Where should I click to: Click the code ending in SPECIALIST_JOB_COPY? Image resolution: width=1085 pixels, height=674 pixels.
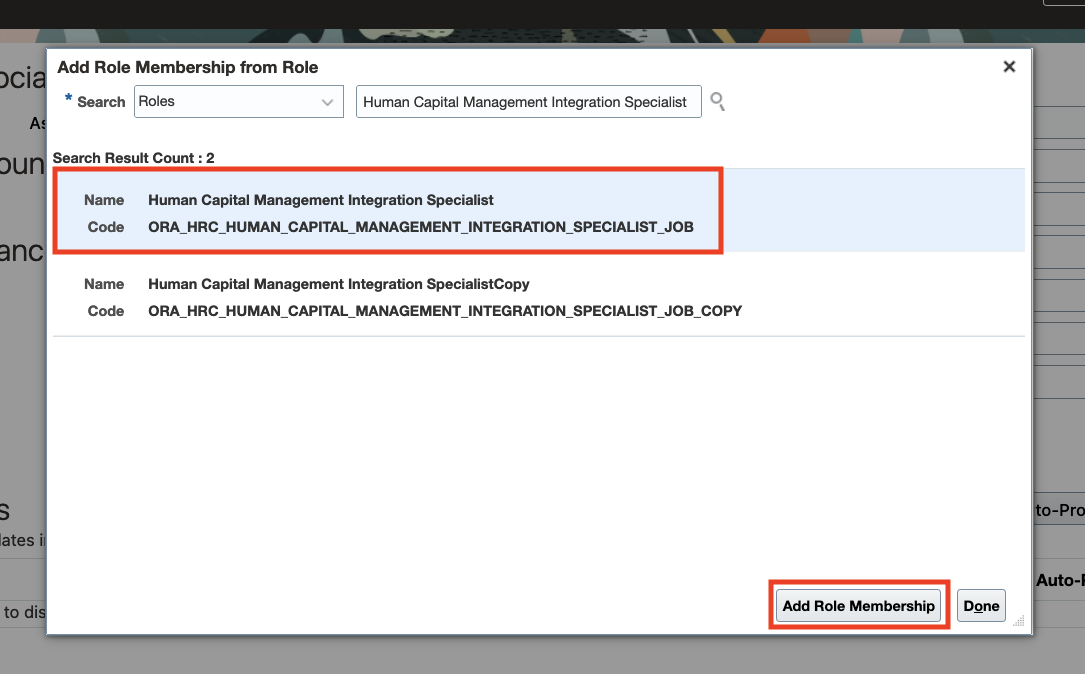(x=445, y=311)
